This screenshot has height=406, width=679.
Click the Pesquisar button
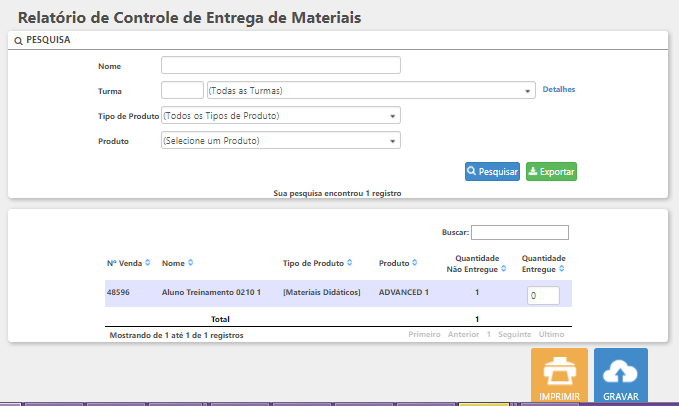(x=492, y=171)
